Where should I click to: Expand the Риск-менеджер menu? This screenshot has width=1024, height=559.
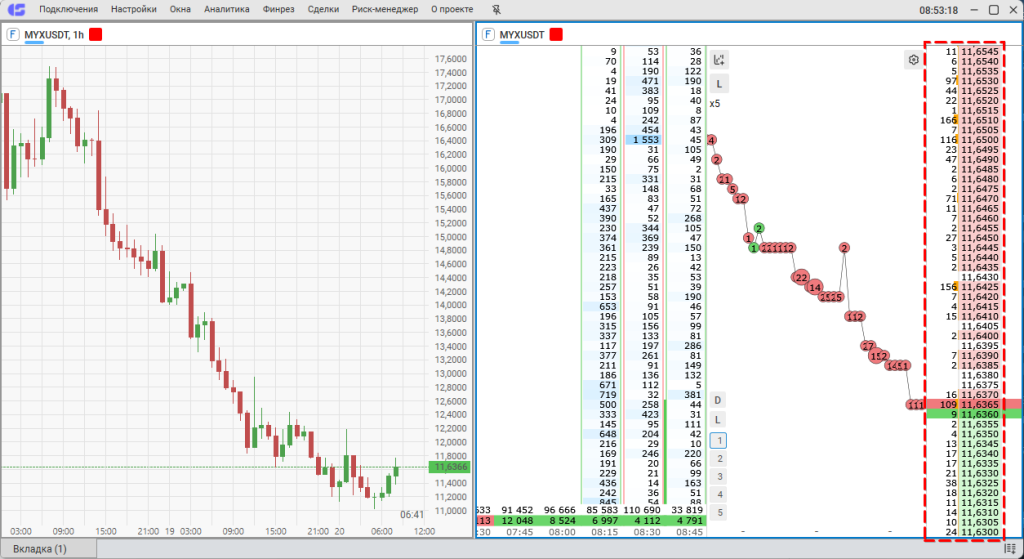[385, 9]
